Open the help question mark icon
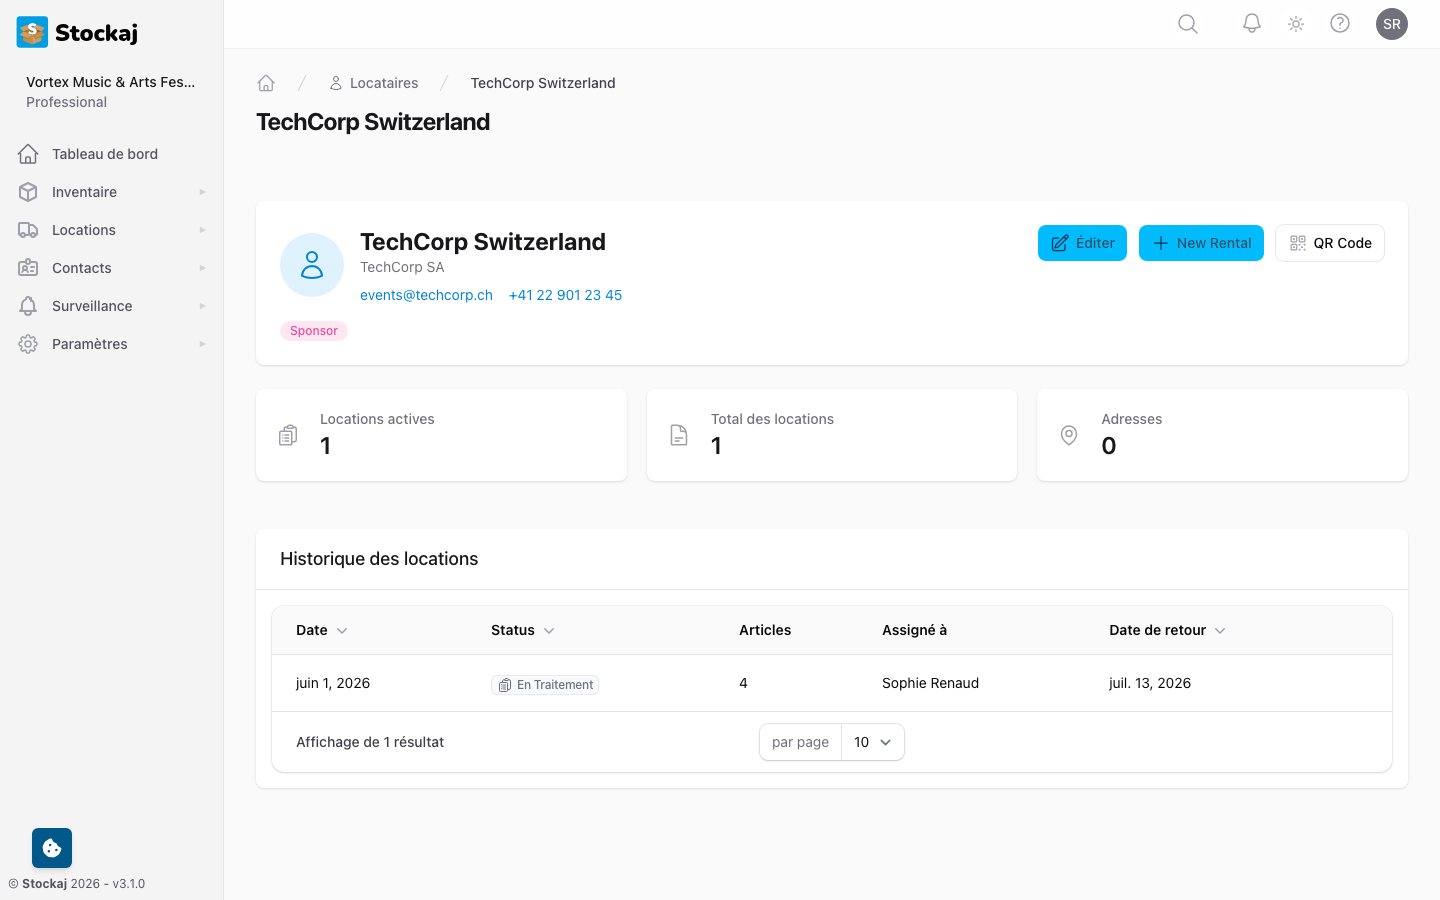This screenshot has width=1440, height=900. (1340, 24)
